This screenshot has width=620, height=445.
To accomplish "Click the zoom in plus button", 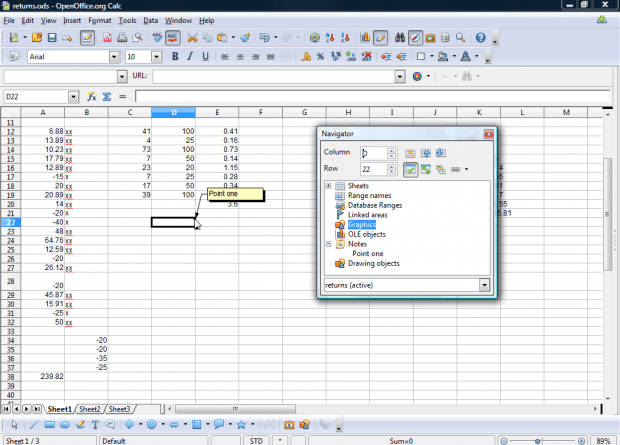I will (x=581, y=441).
